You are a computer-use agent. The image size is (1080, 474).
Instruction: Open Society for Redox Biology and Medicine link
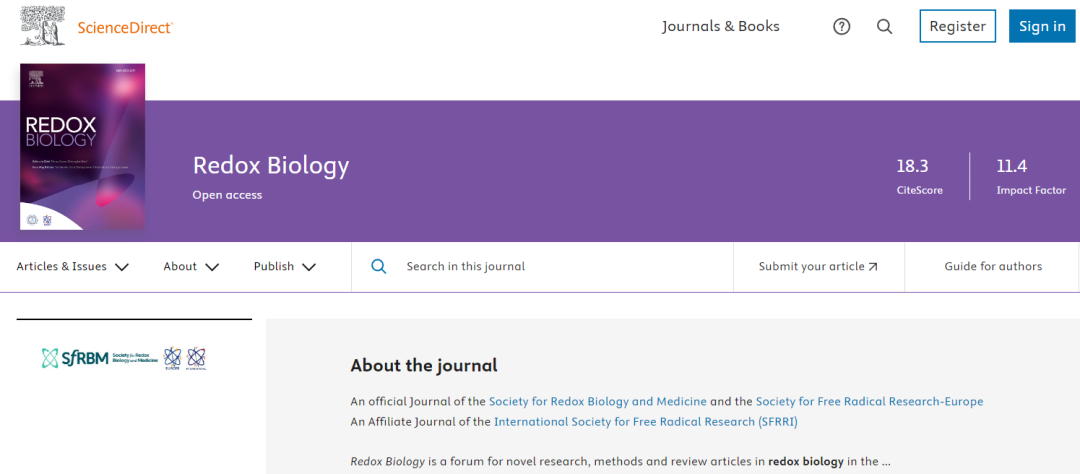(x=597, y=402)
